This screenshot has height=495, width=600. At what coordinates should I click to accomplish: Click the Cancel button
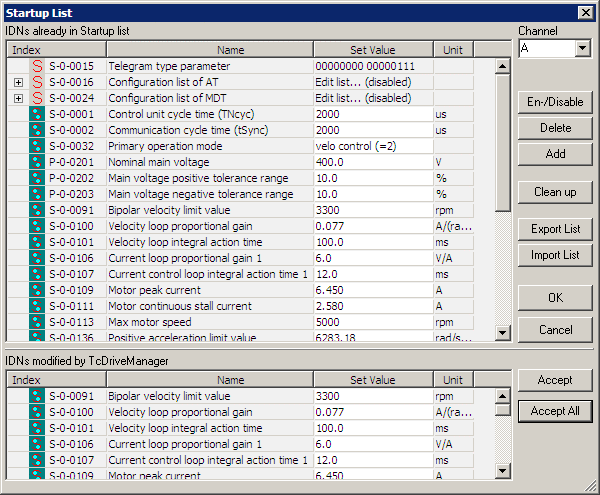click(x=555, y=330)
